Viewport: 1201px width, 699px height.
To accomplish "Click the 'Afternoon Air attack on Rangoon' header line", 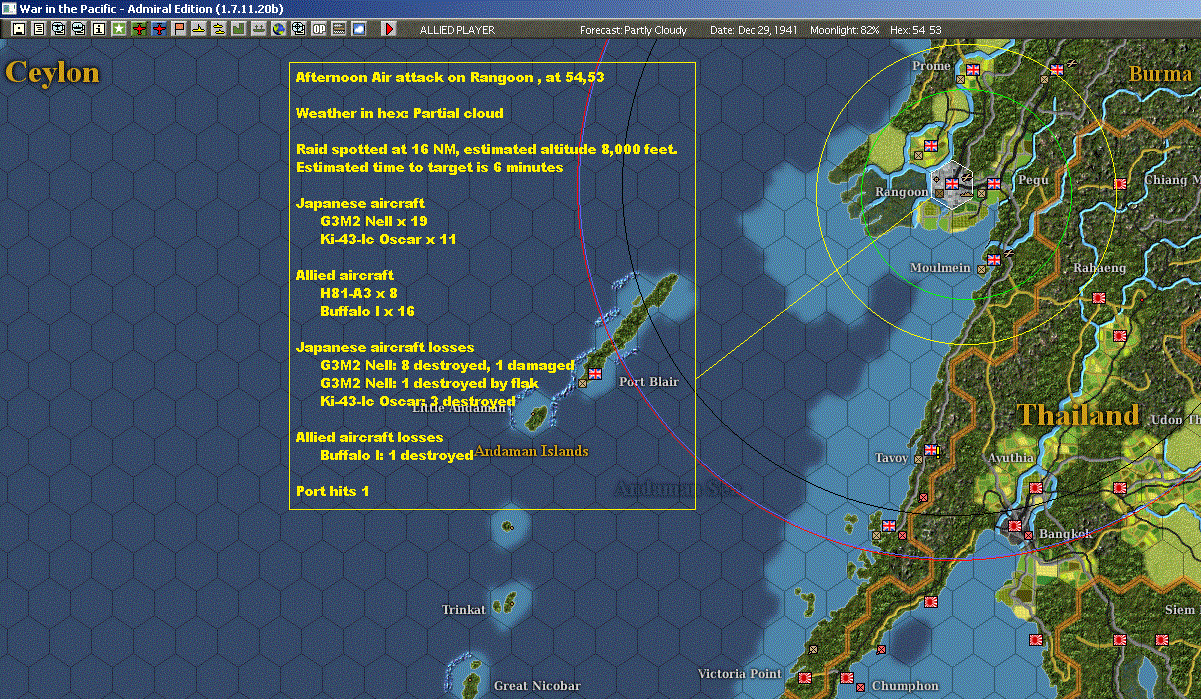I will [450, 77].
